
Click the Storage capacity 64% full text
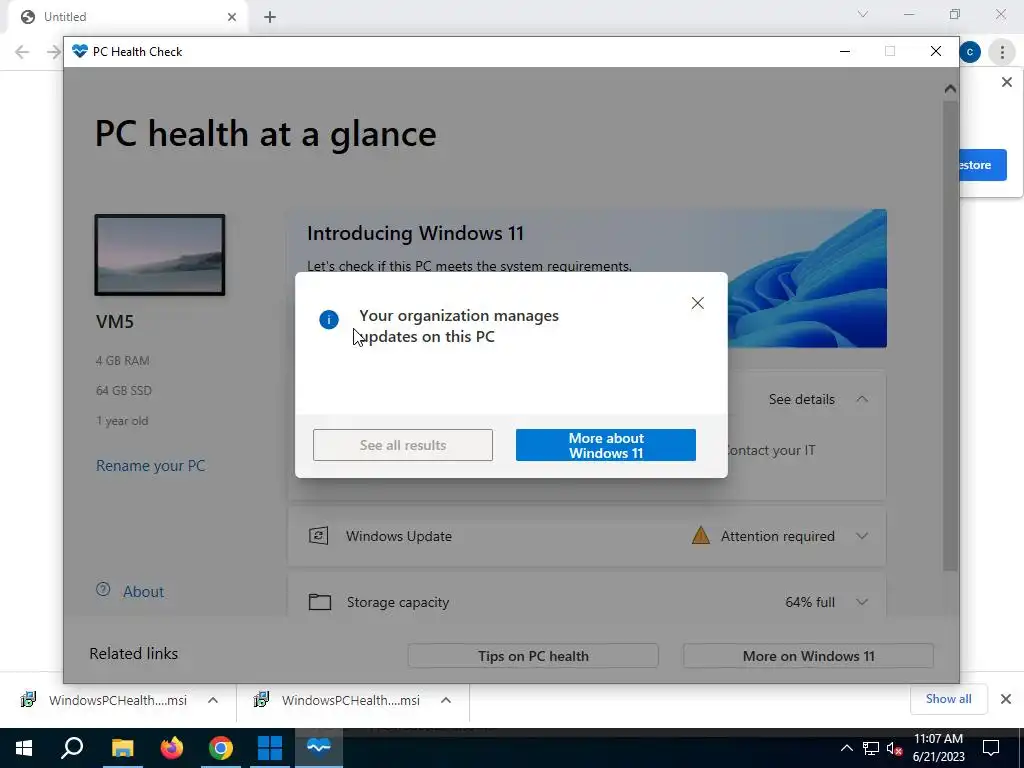tap(810, 602)
